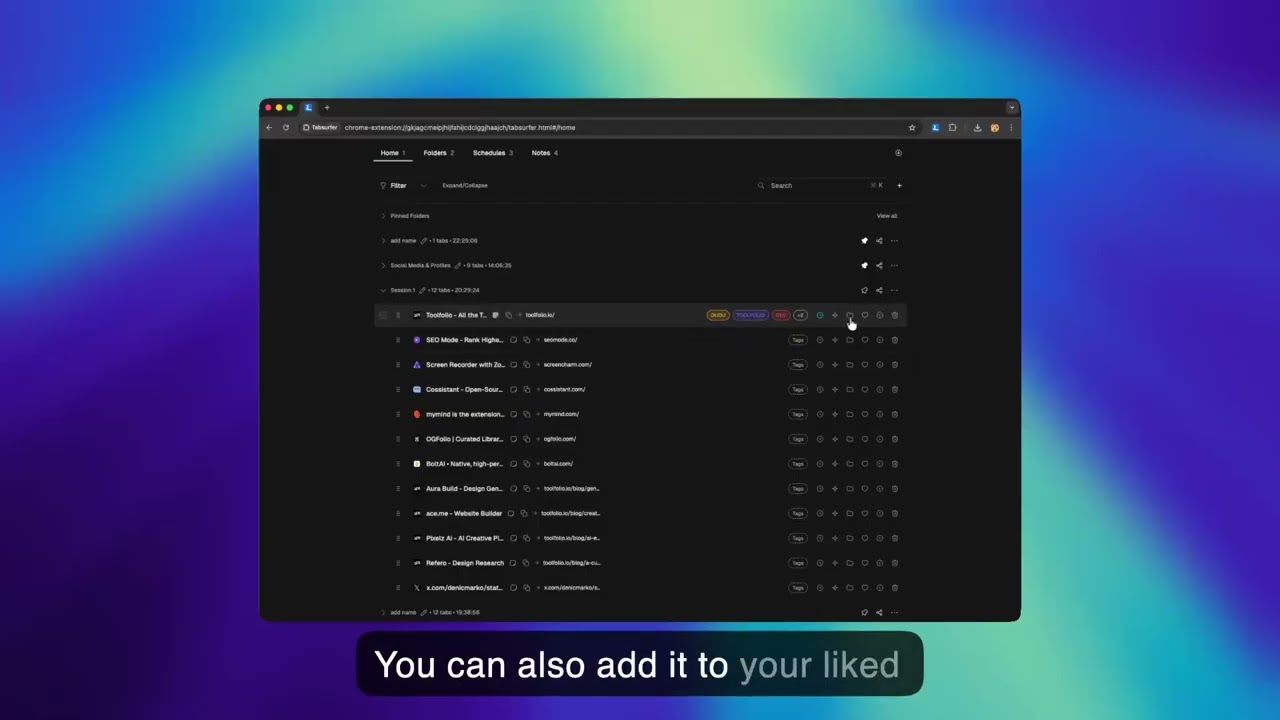Open the toolfolio.io/ link
This screenshot has height=720, width=1280.
click(x=540, y=315)
